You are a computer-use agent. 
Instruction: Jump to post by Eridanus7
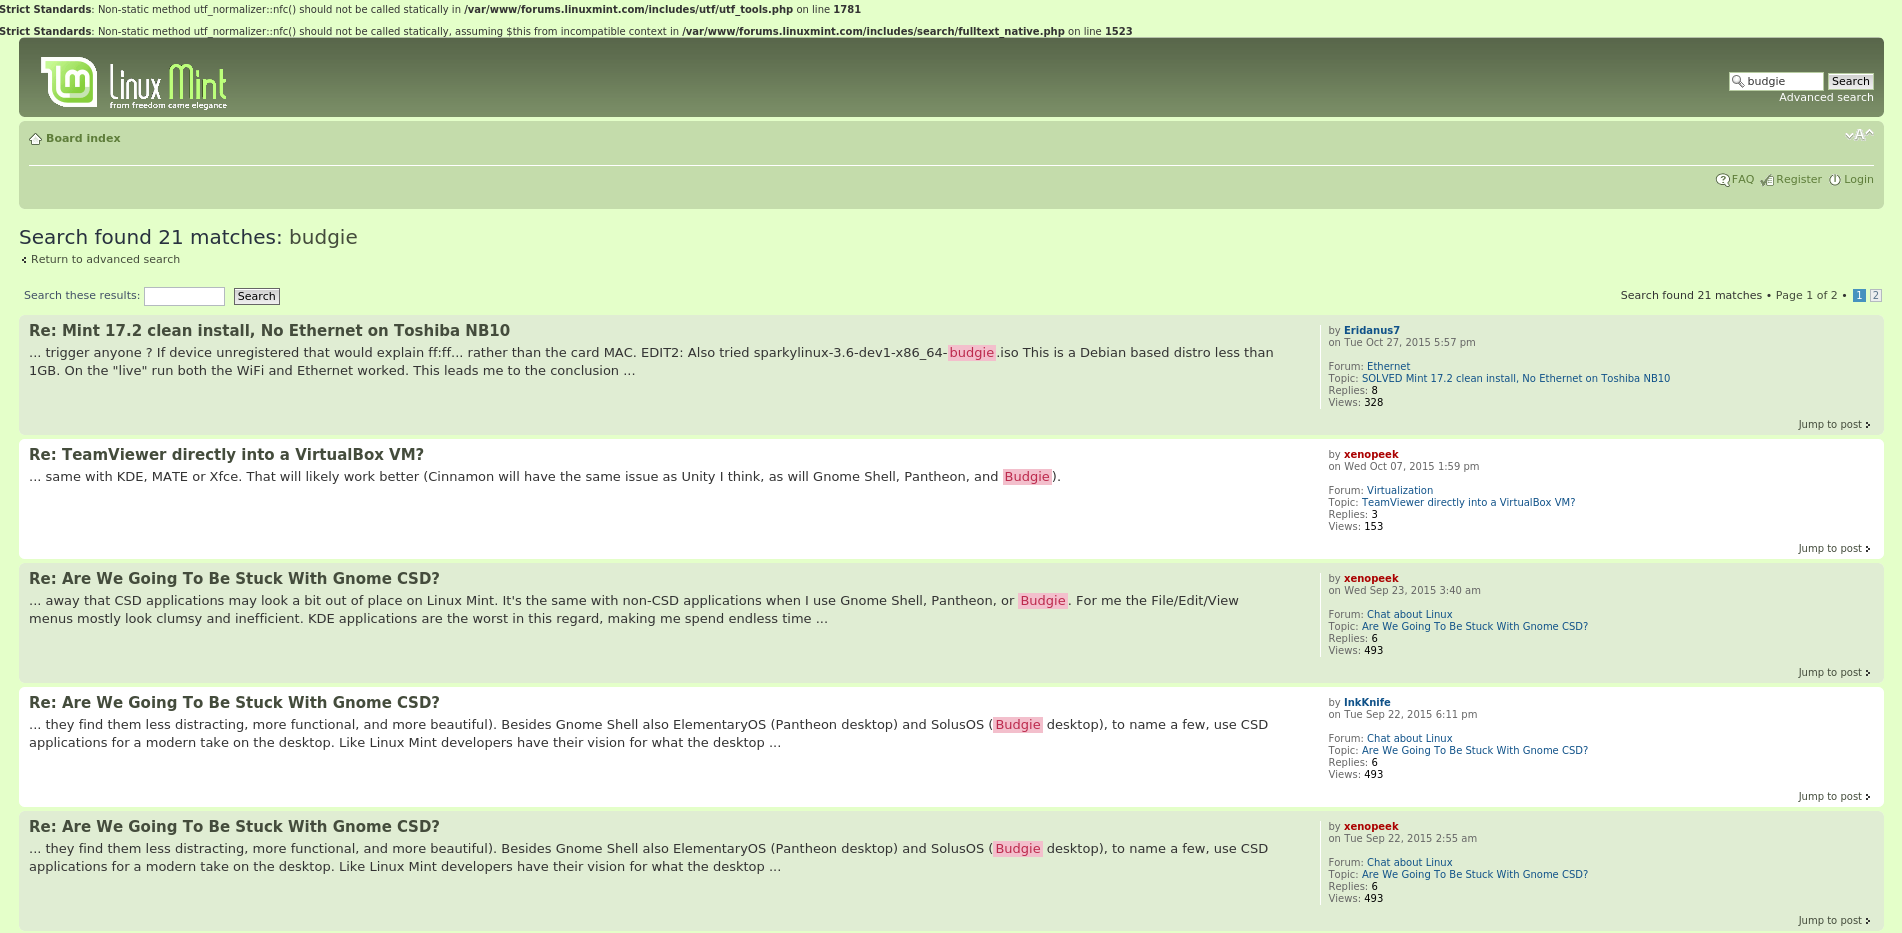(1834, 425)
